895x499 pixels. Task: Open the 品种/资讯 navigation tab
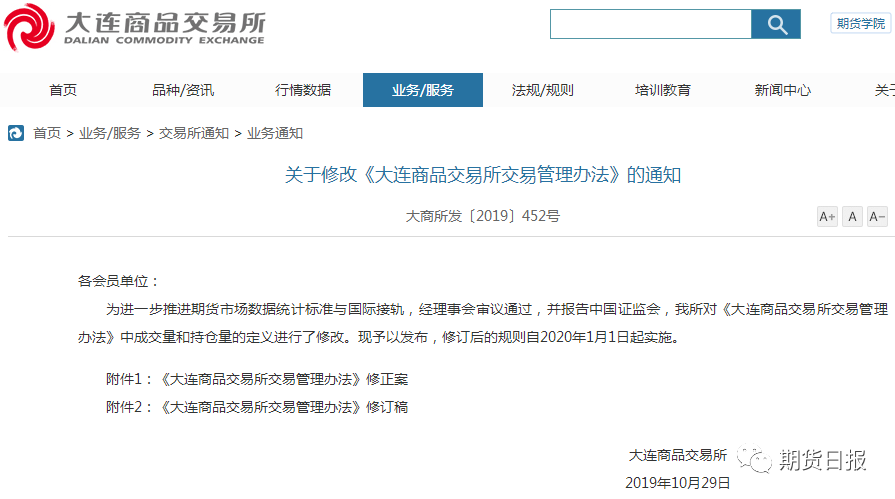183,90
